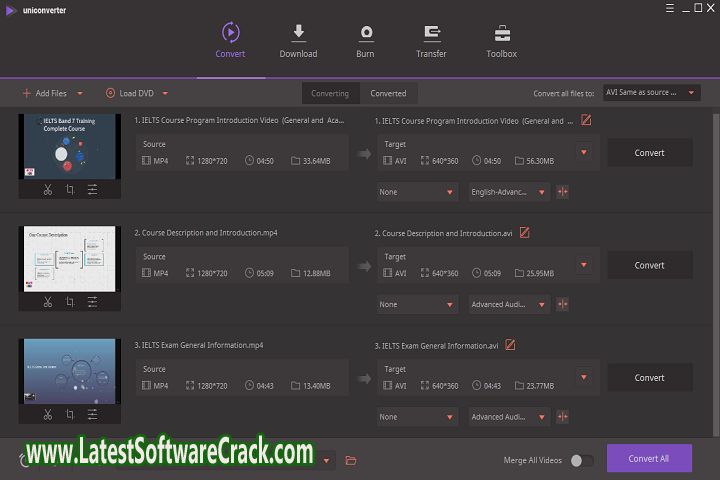The height and width of the screenshot is (480, 720).
Task: Click the Download icon in the top navigation
Action: coord(298,33)
